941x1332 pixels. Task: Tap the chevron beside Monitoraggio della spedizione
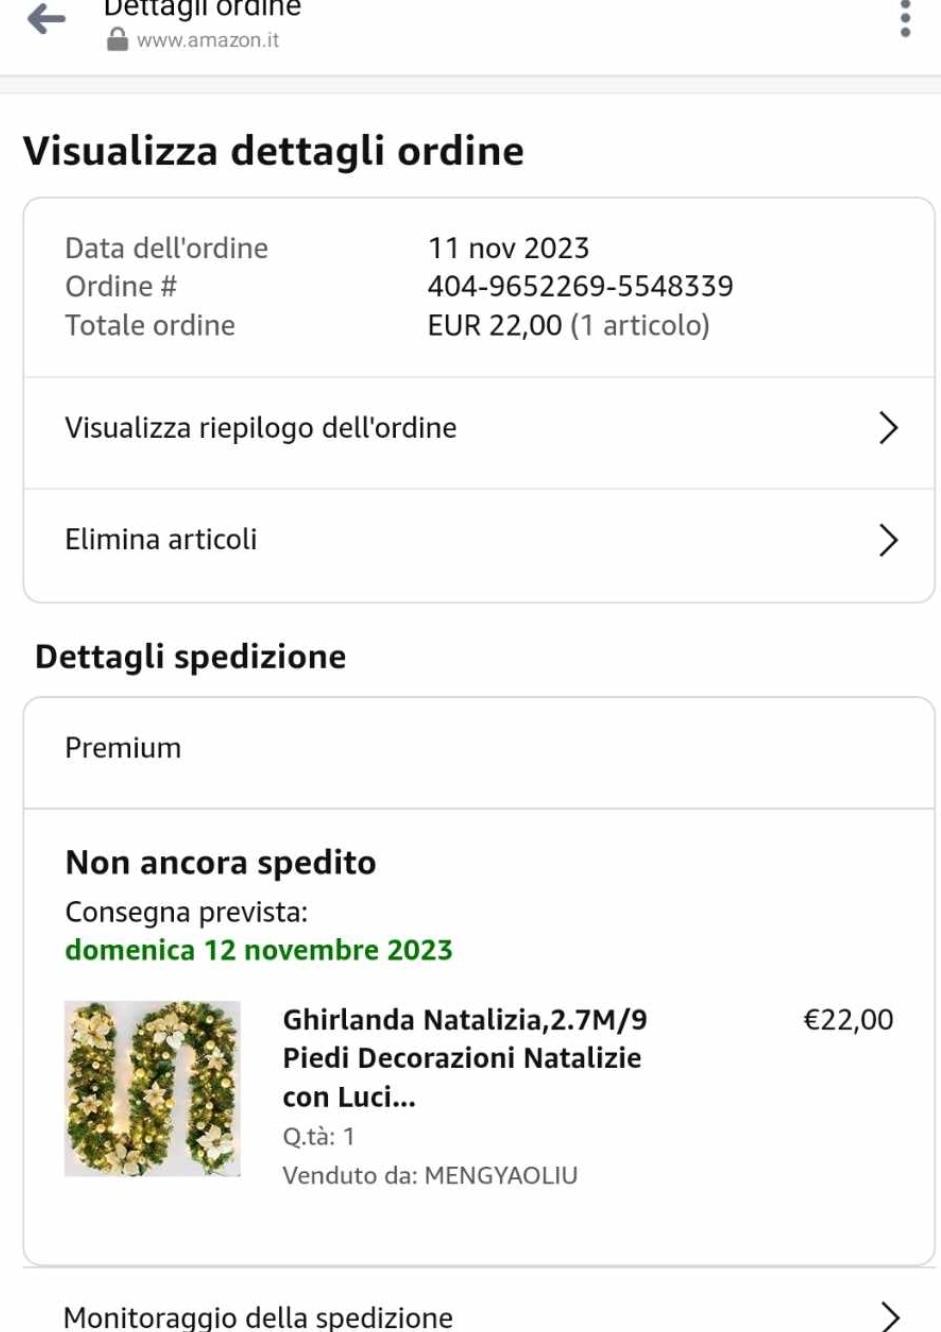pos(888,1316)
